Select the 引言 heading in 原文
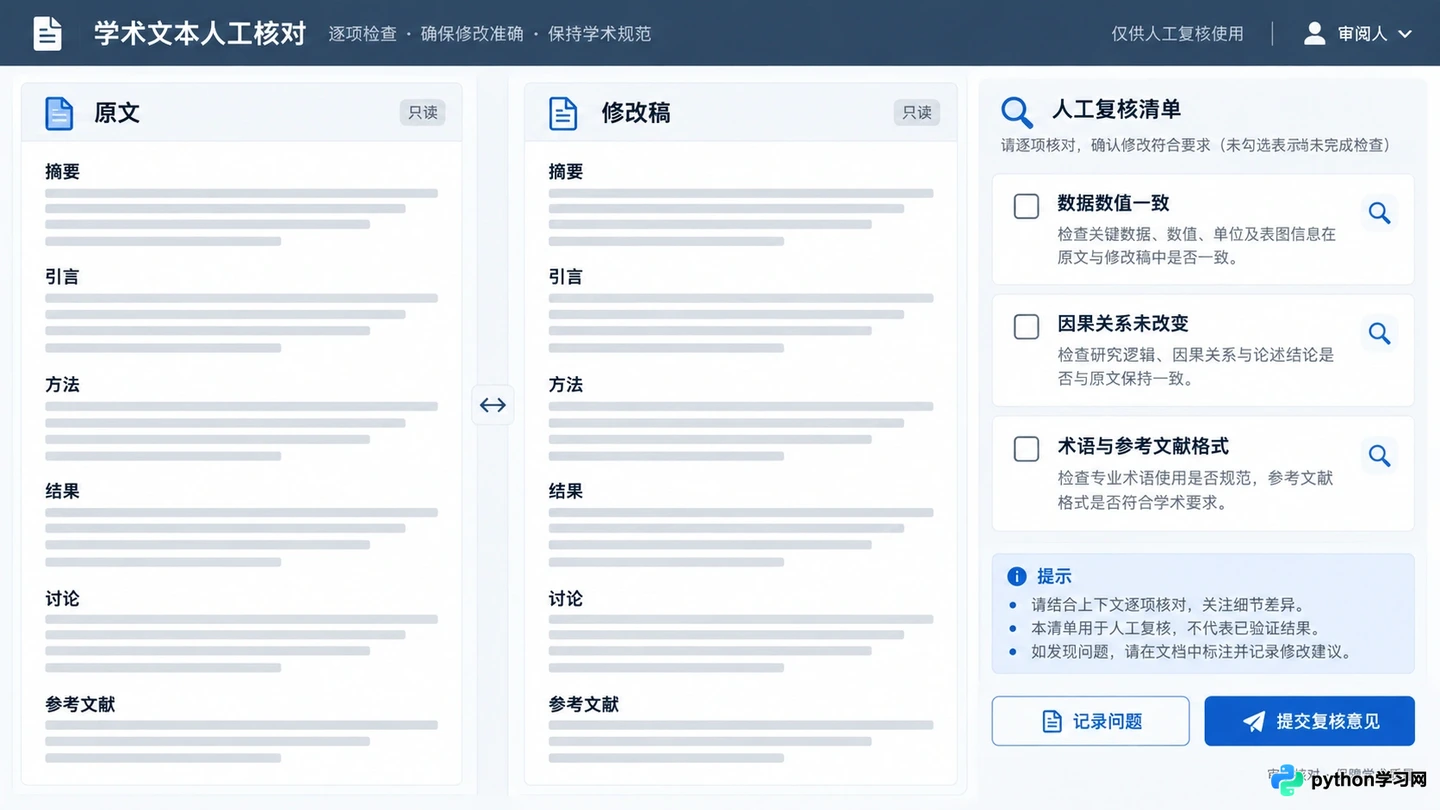1440x810 pixels. point(62,277)
